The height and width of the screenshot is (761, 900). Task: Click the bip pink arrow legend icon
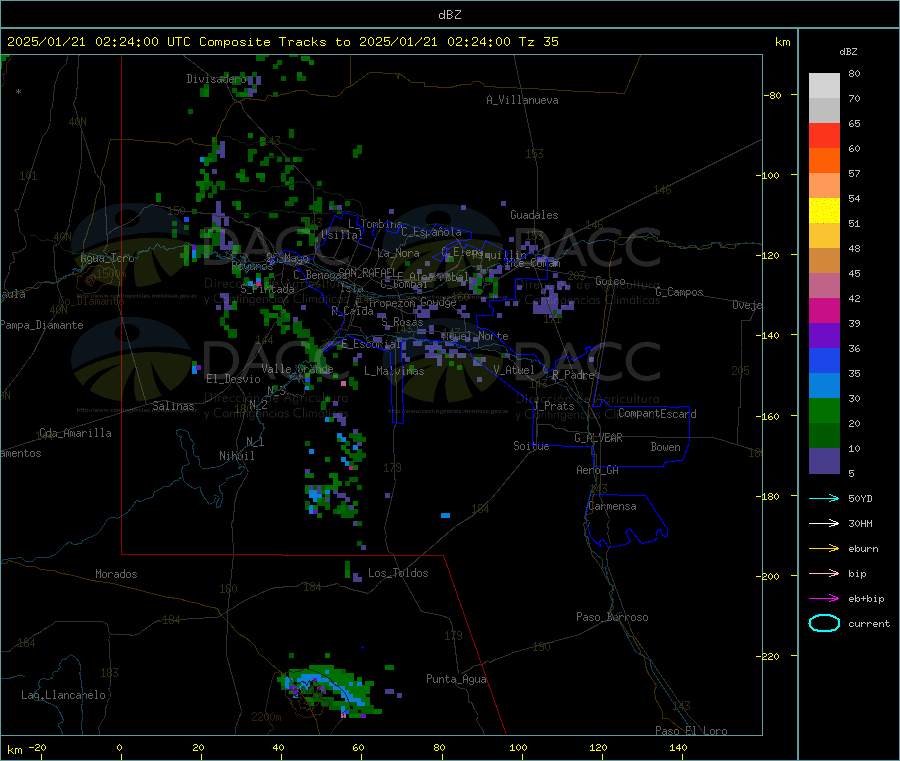coord(824,573)
